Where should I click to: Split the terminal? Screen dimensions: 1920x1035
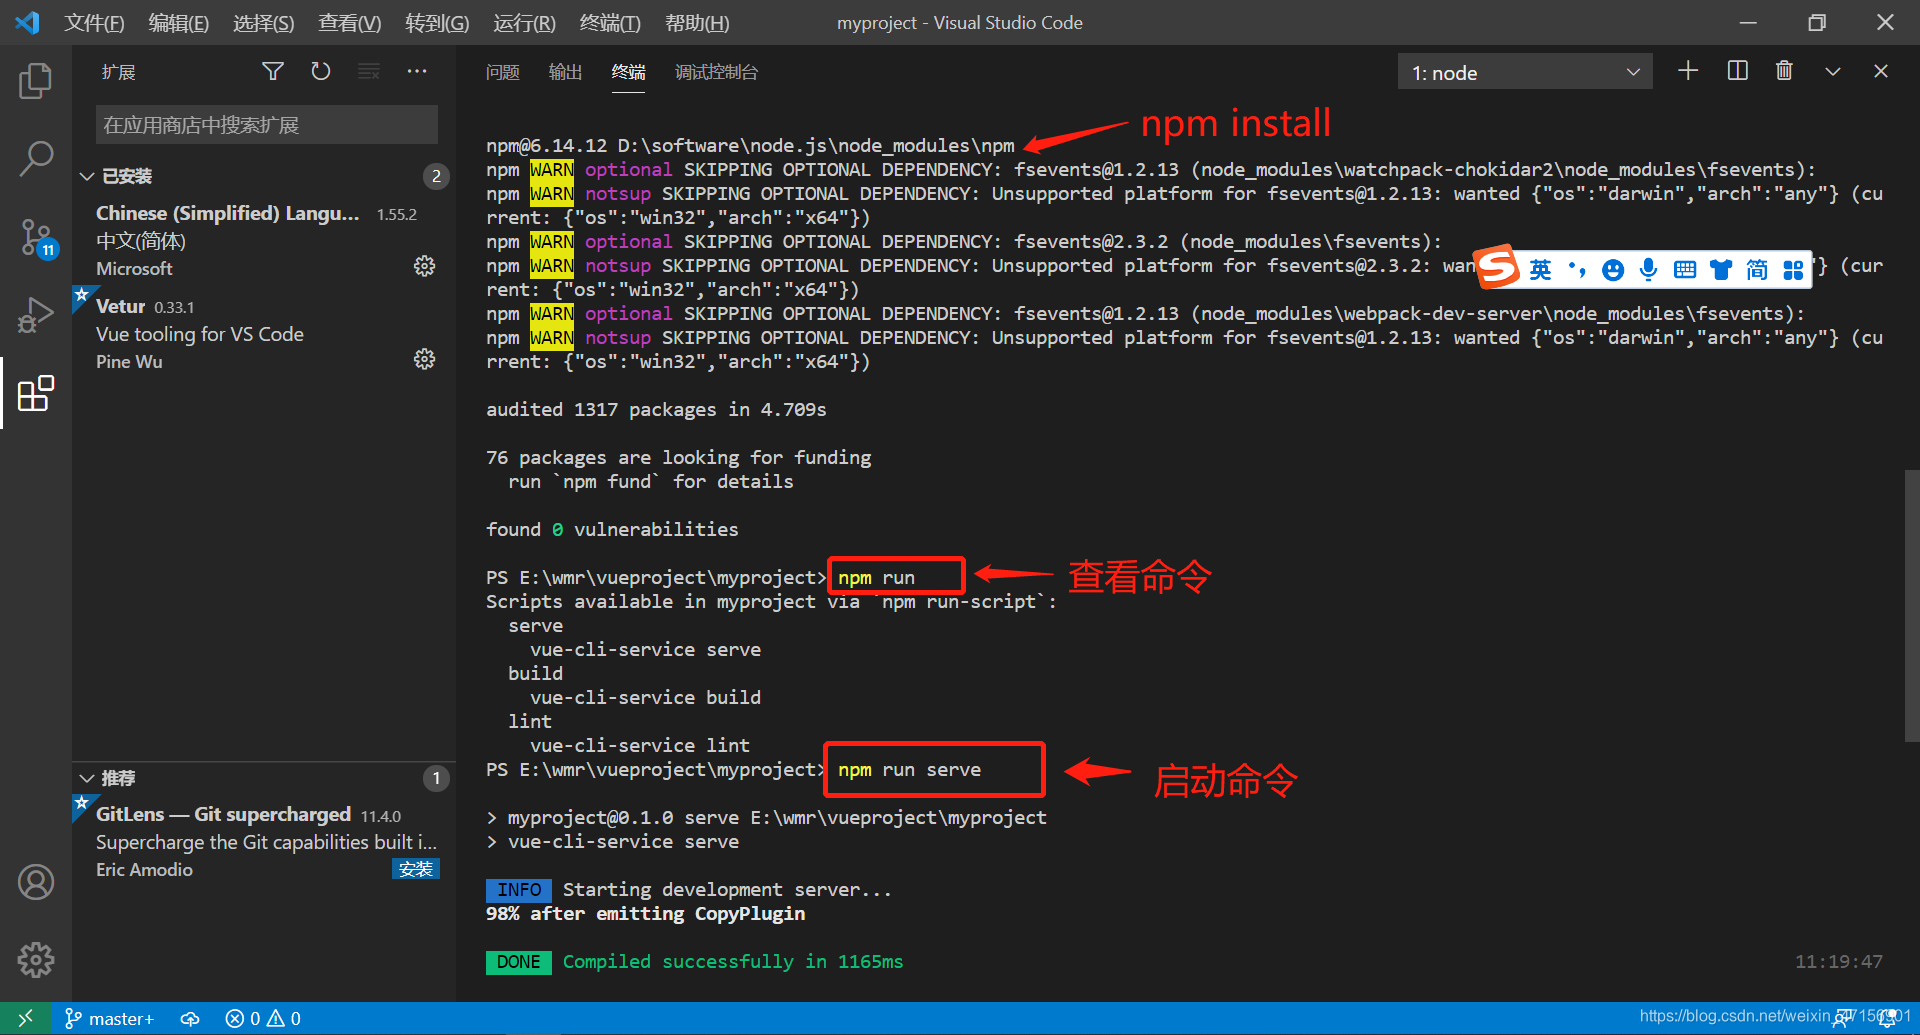[1737, 71]
